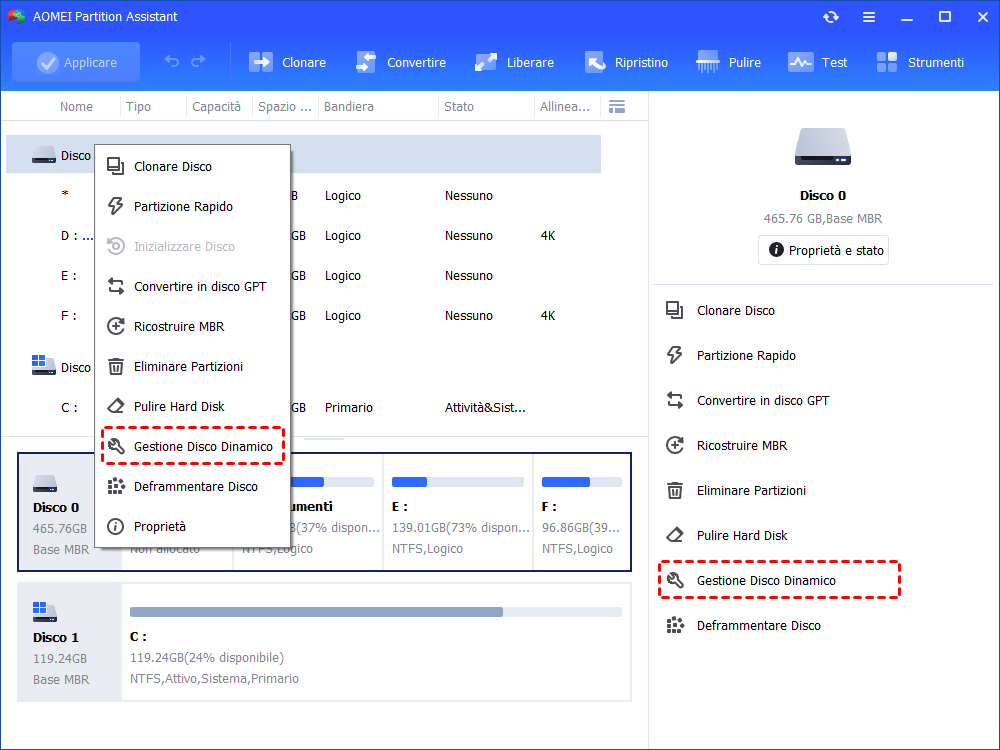Screen dimensions: 1000x750
Task: Click Clonare Disco in right panel
Action: (735, 311)
